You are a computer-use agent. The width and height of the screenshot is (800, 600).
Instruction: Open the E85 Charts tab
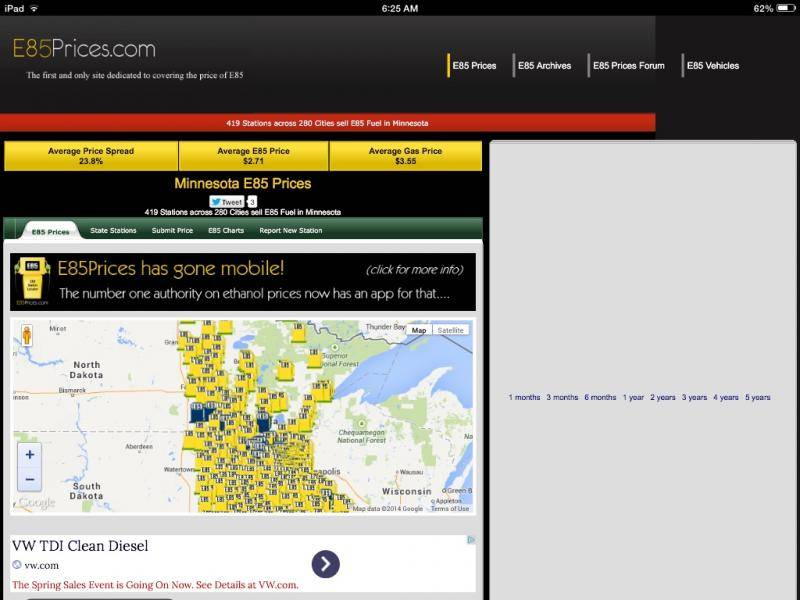[226, 231]
